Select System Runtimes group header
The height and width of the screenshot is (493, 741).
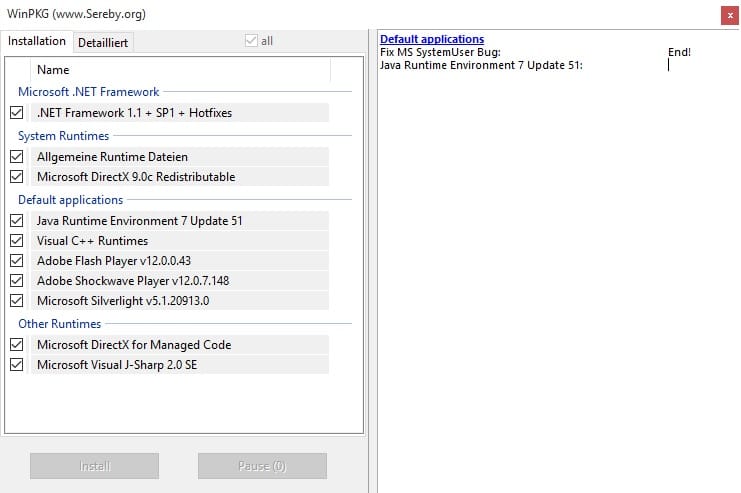tap(63, 136)
